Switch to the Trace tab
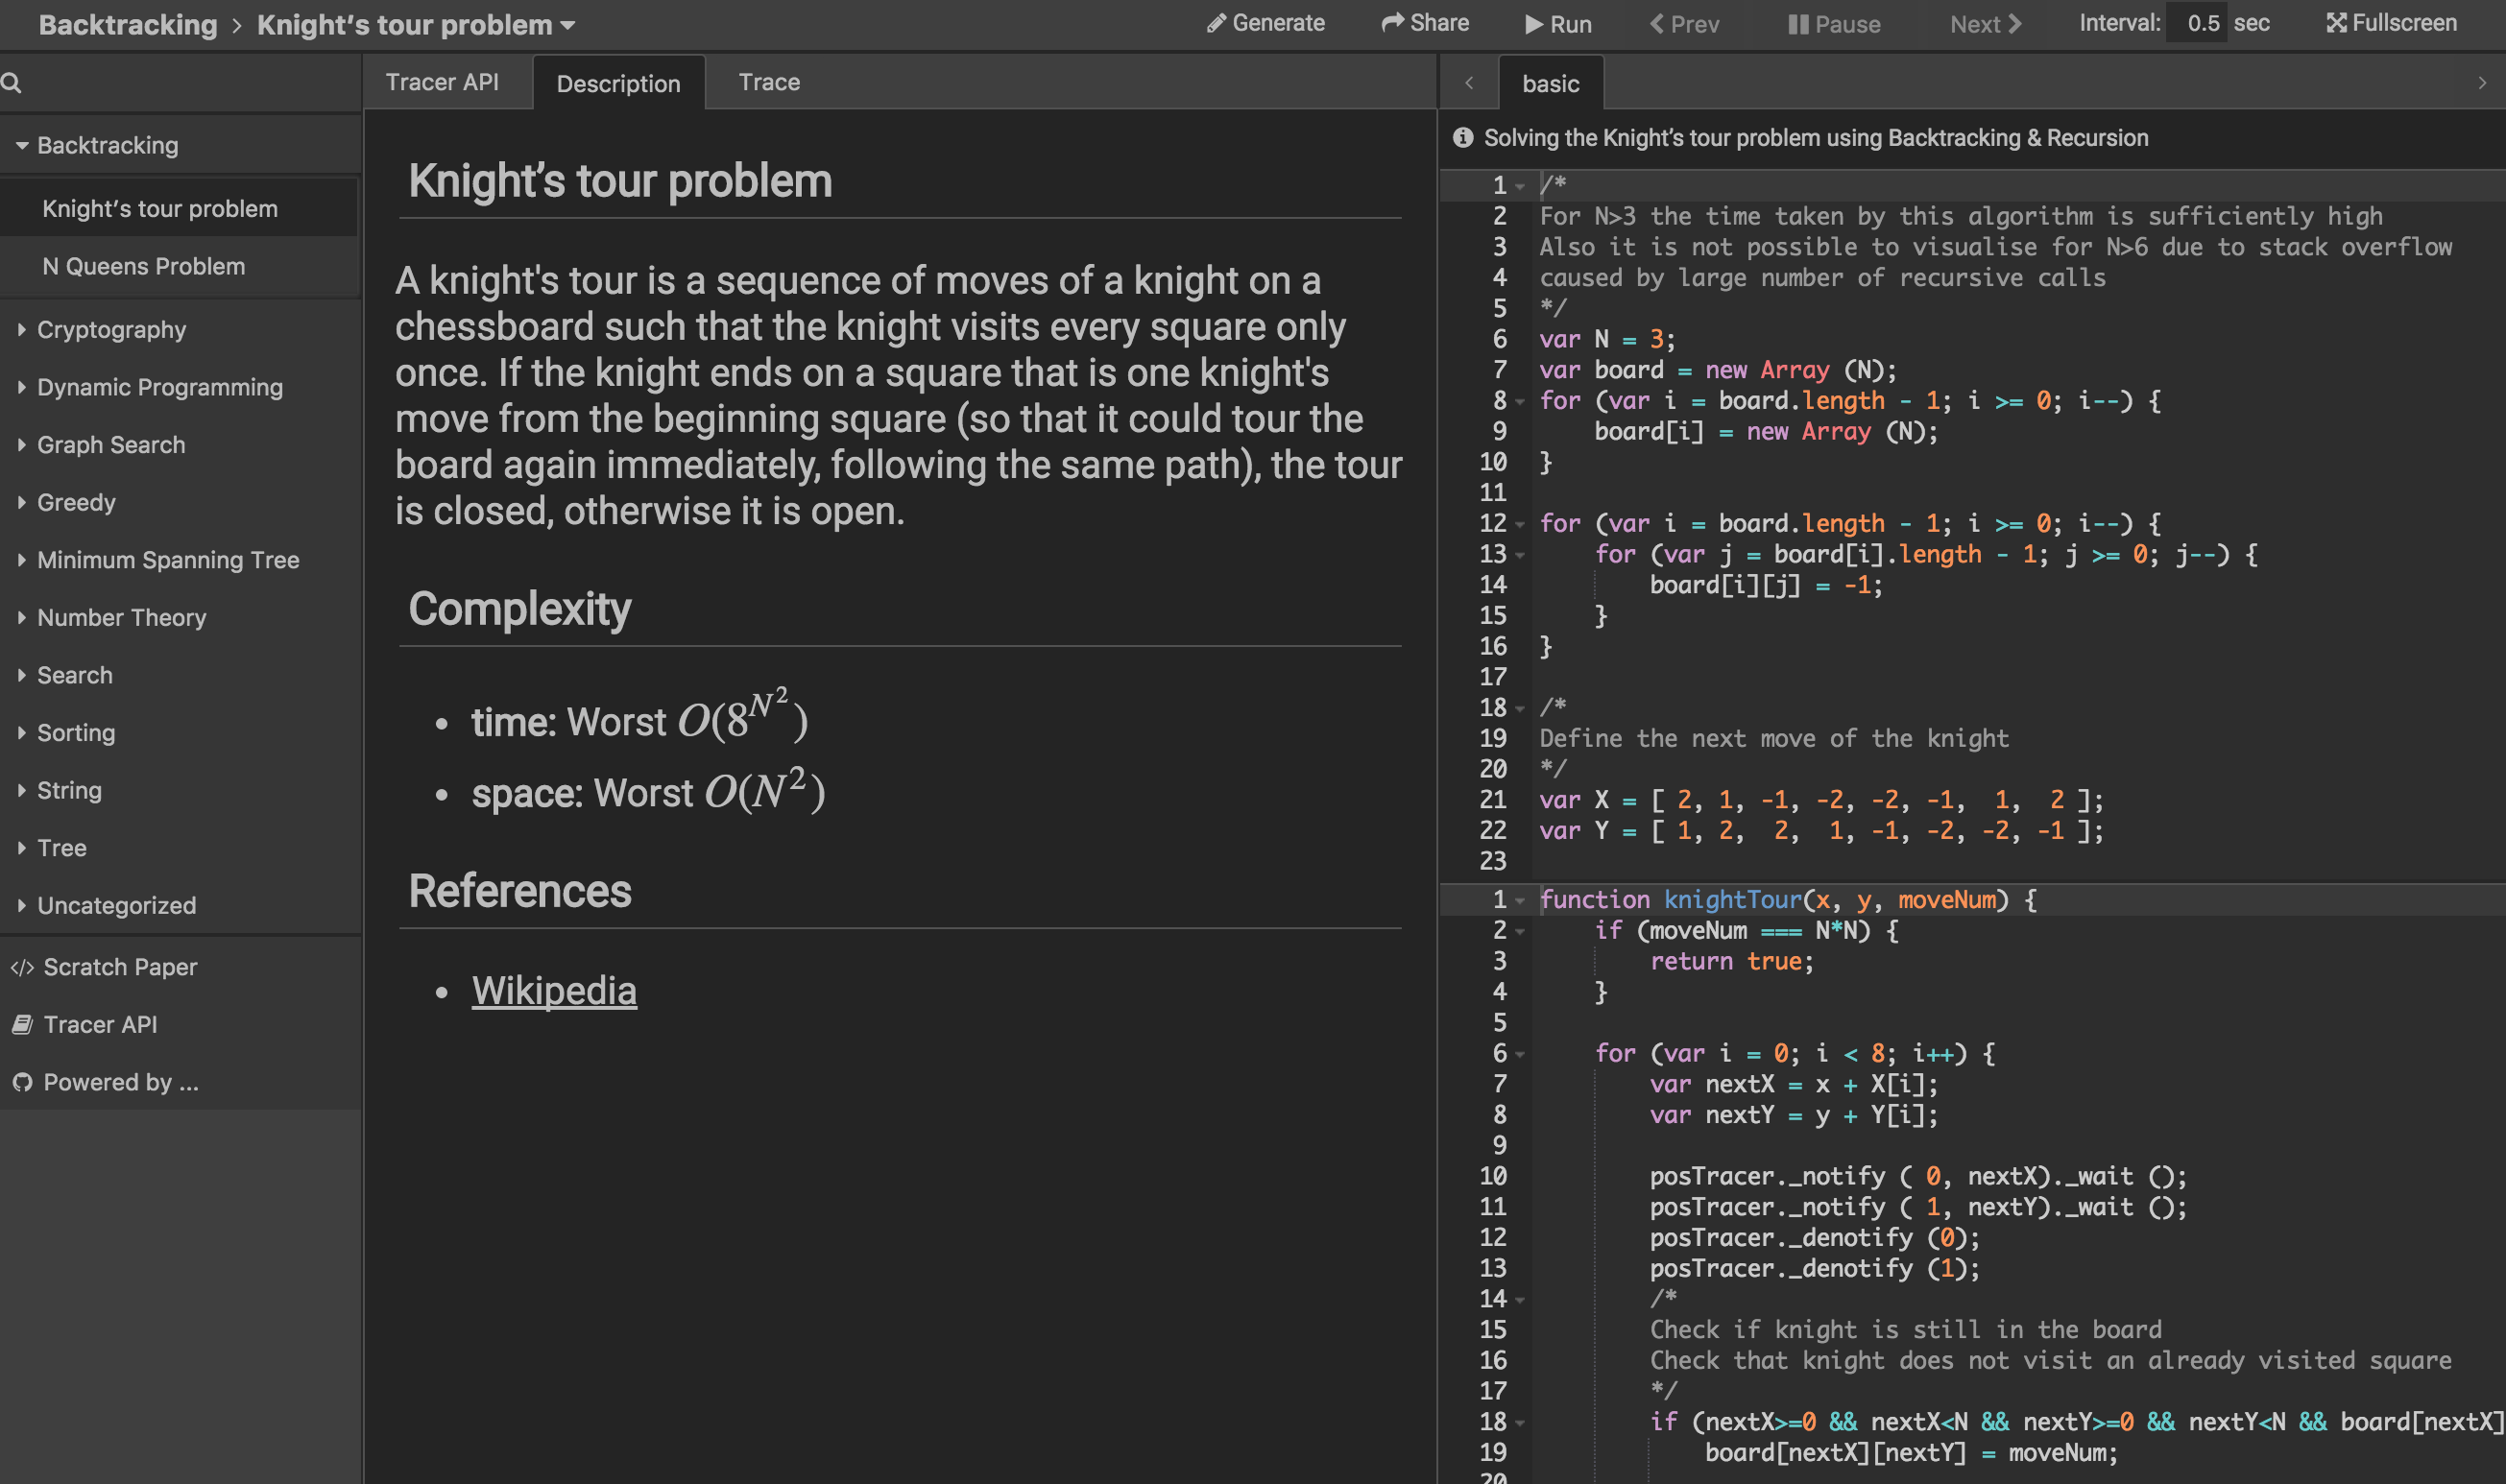This screenshot has height=1484, width=2506. coord(768,82)
